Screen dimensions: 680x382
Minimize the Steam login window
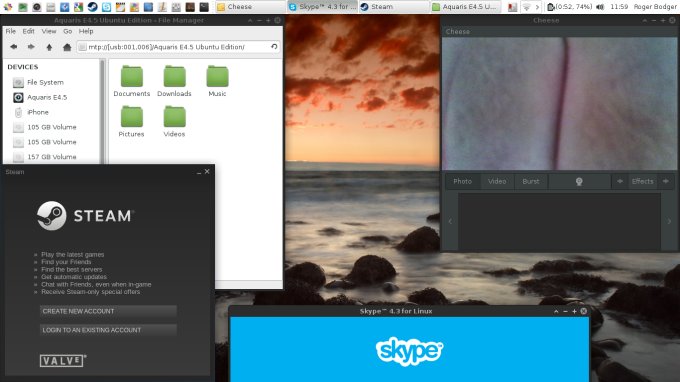click(199, 172)
